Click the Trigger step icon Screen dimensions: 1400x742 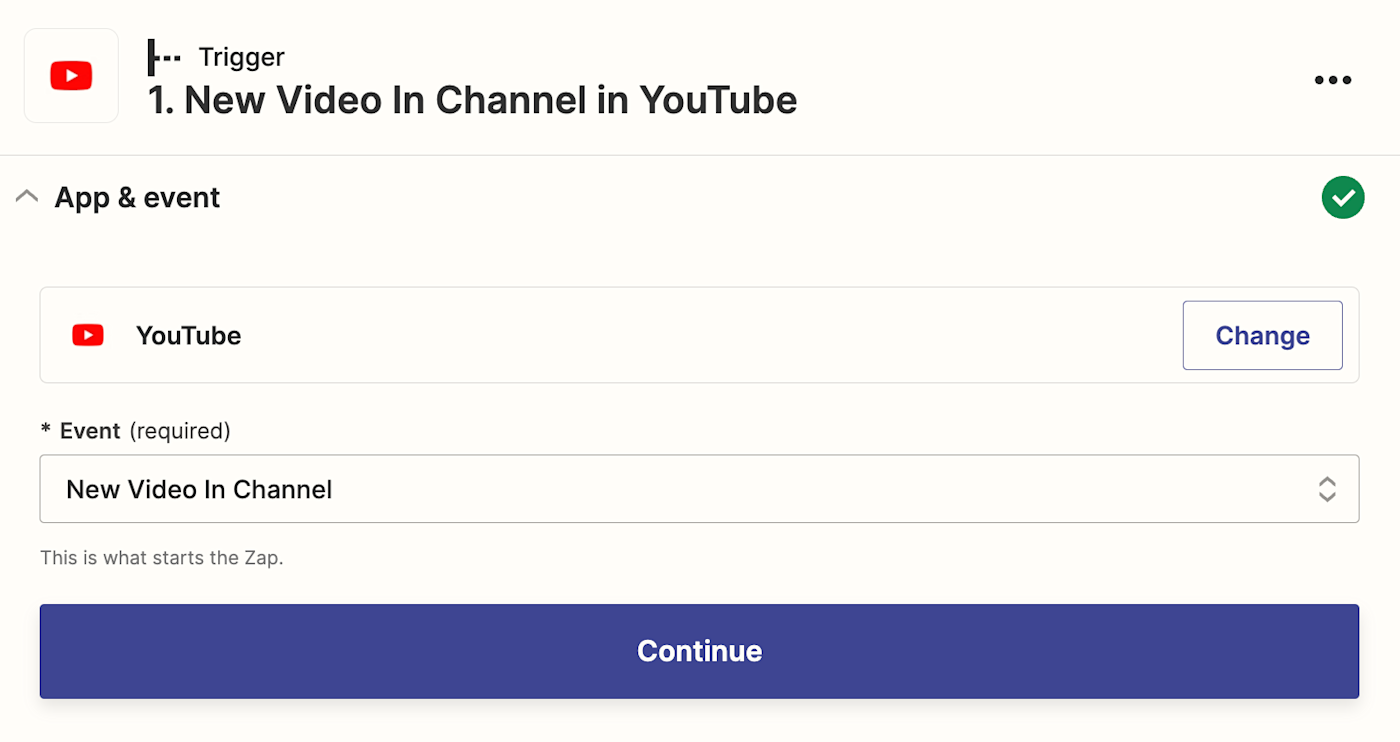(164, 57)
